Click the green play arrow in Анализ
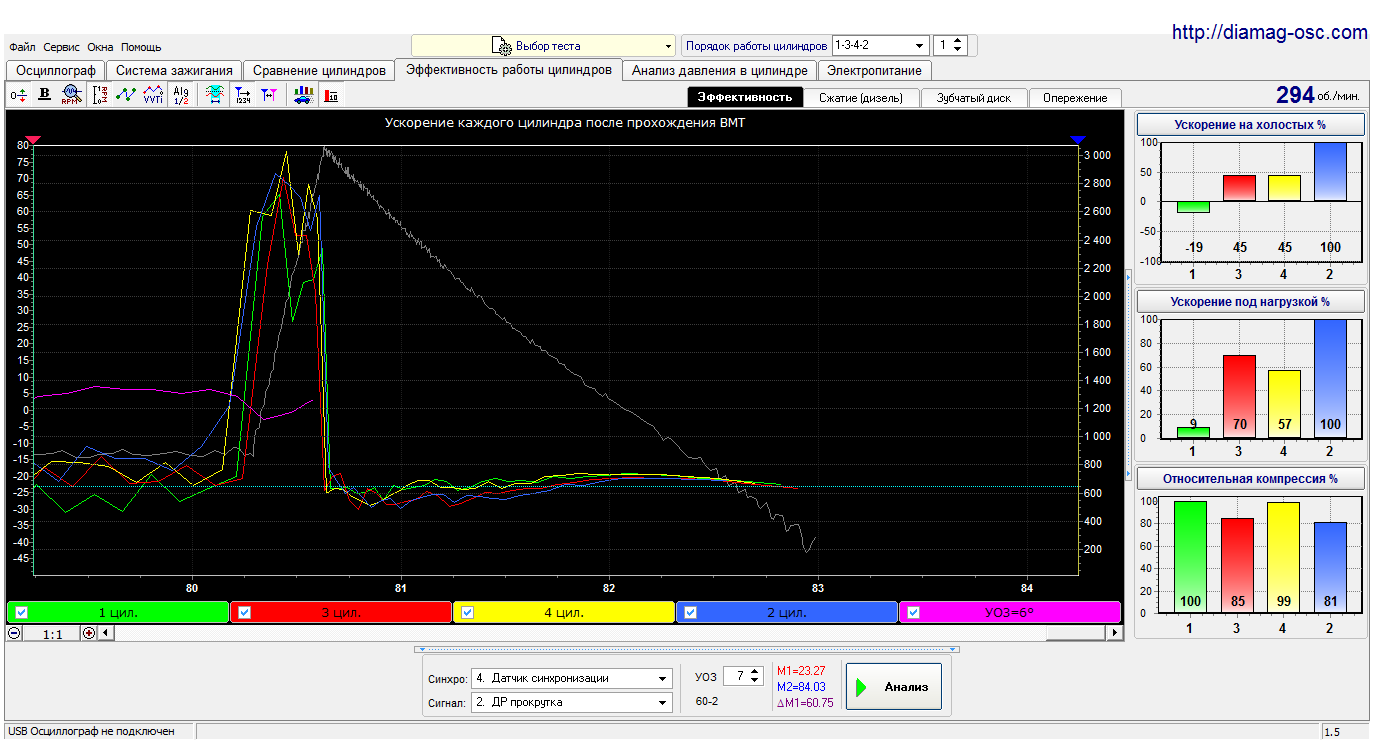This screenshot has width=1382, height=744. [860, 687]
